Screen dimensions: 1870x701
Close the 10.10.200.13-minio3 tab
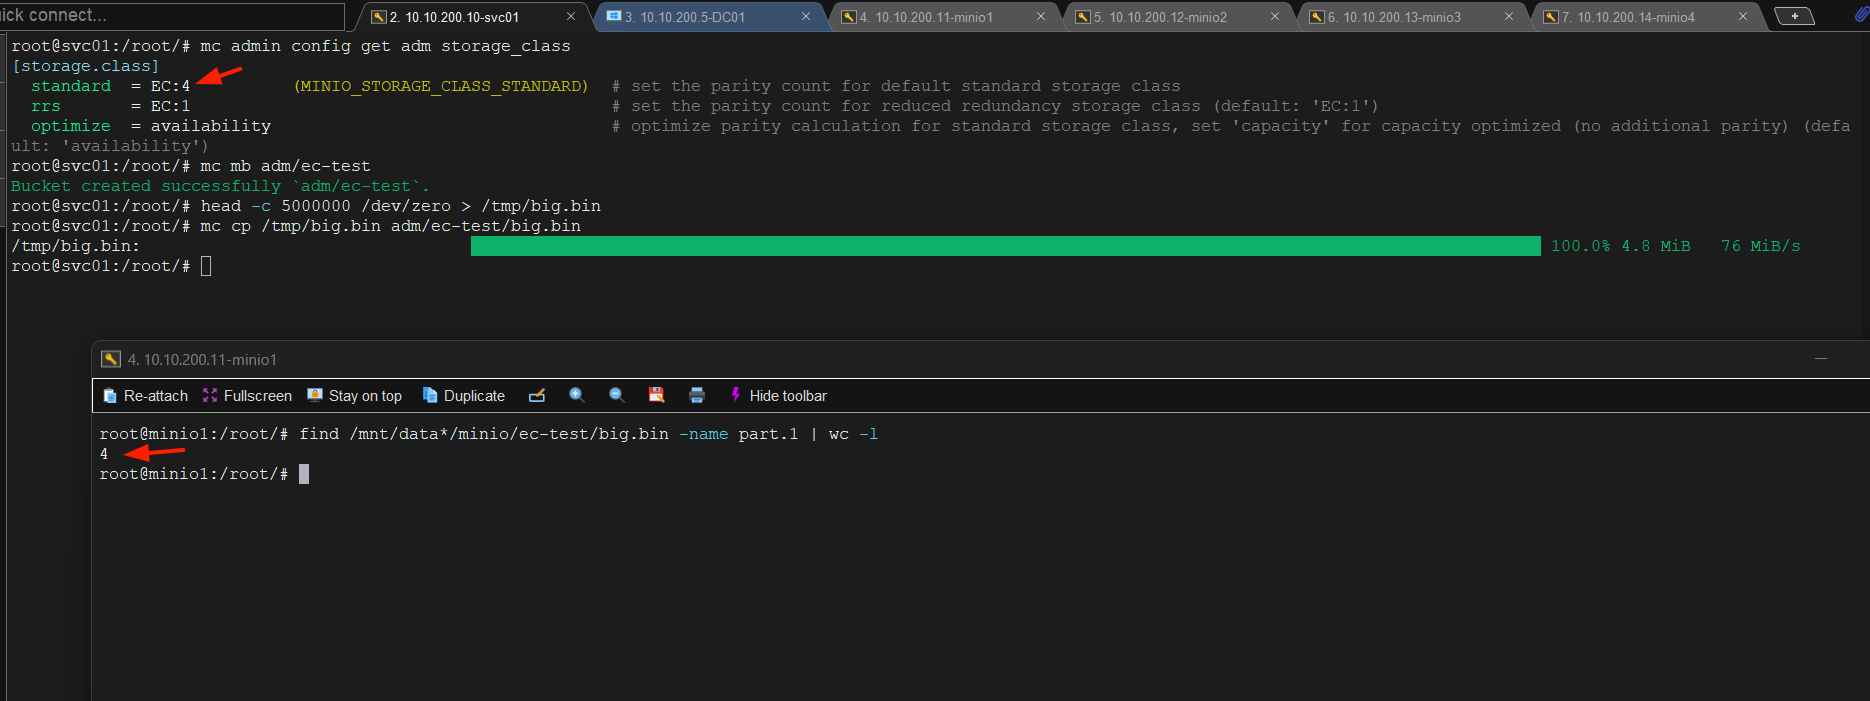coord(1508,16)
